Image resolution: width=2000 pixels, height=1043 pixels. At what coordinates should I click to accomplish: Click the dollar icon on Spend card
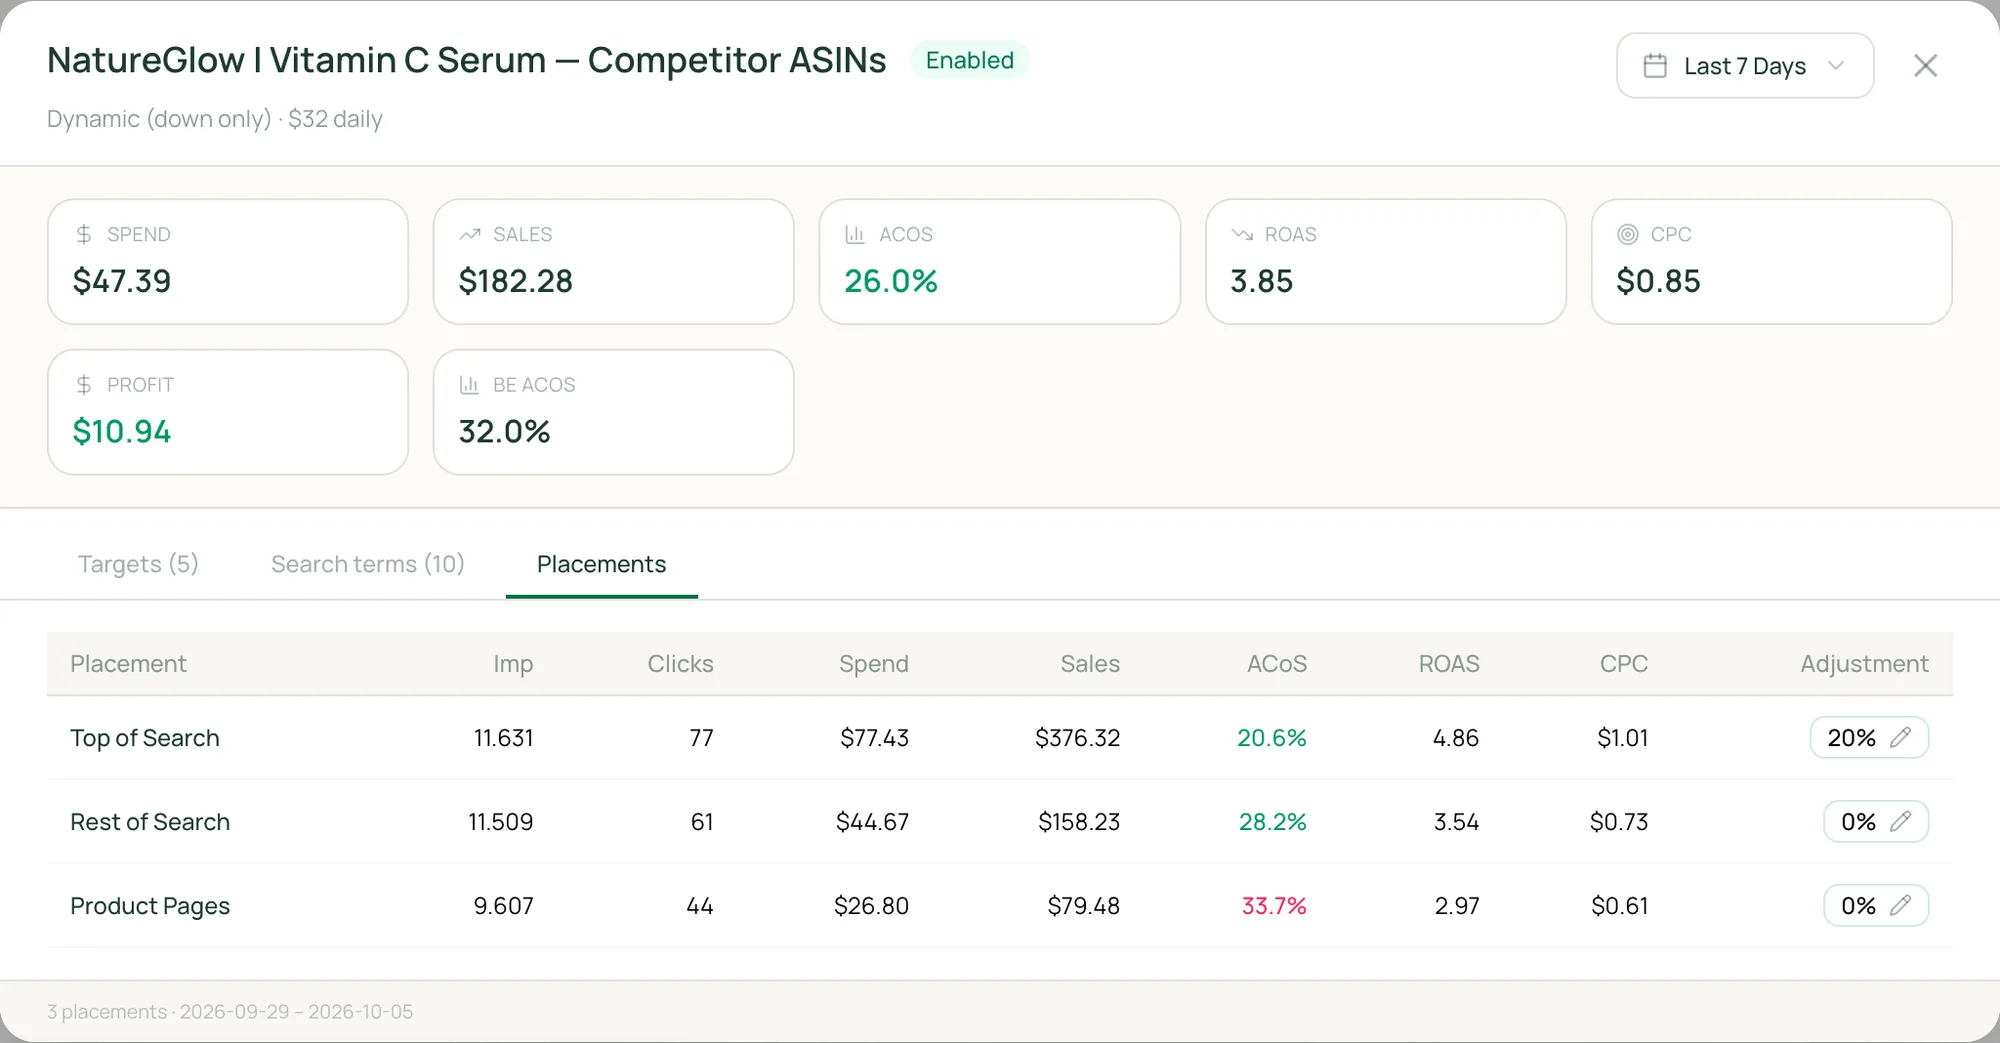click(84, 235)
